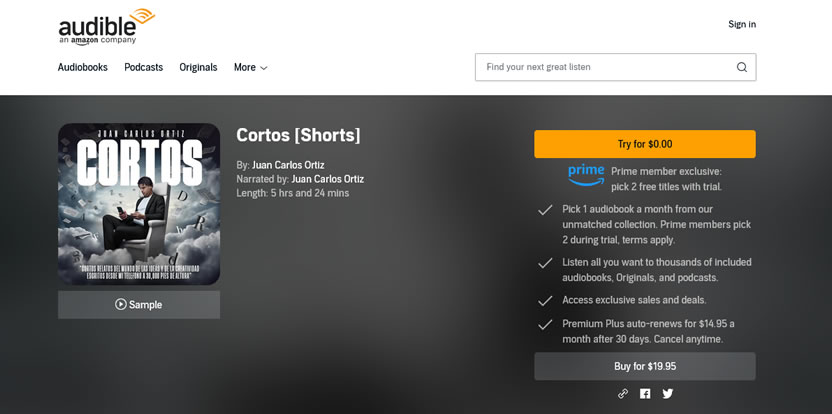Share on Facebook icon

[x=645, y=394]
